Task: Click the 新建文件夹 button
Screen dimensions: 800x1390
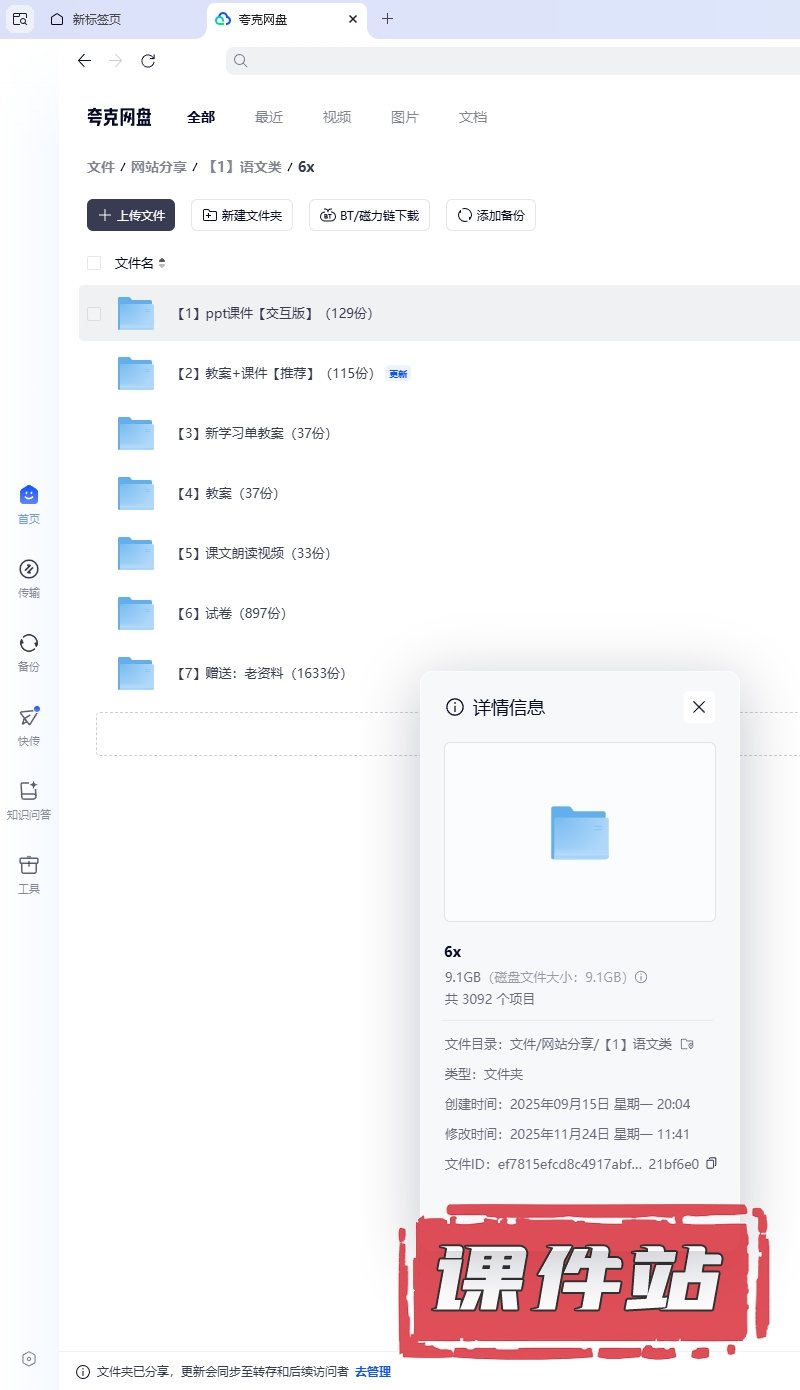Action: coord(242,215)
